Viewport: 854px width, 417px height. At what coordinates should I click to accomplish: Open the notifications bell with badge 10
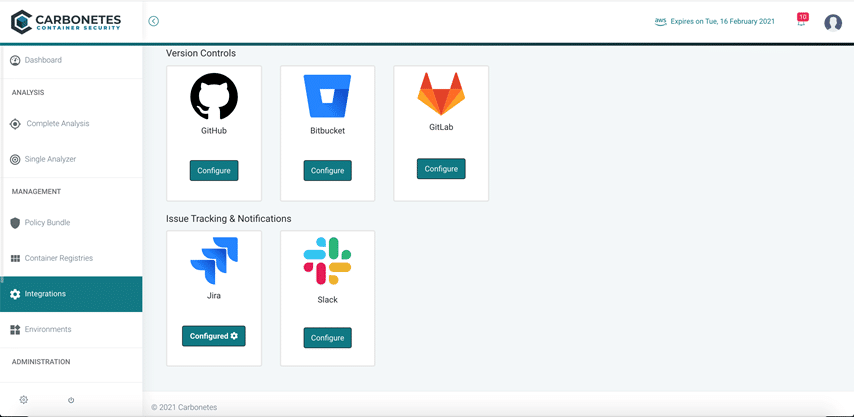tap(802, 20)
